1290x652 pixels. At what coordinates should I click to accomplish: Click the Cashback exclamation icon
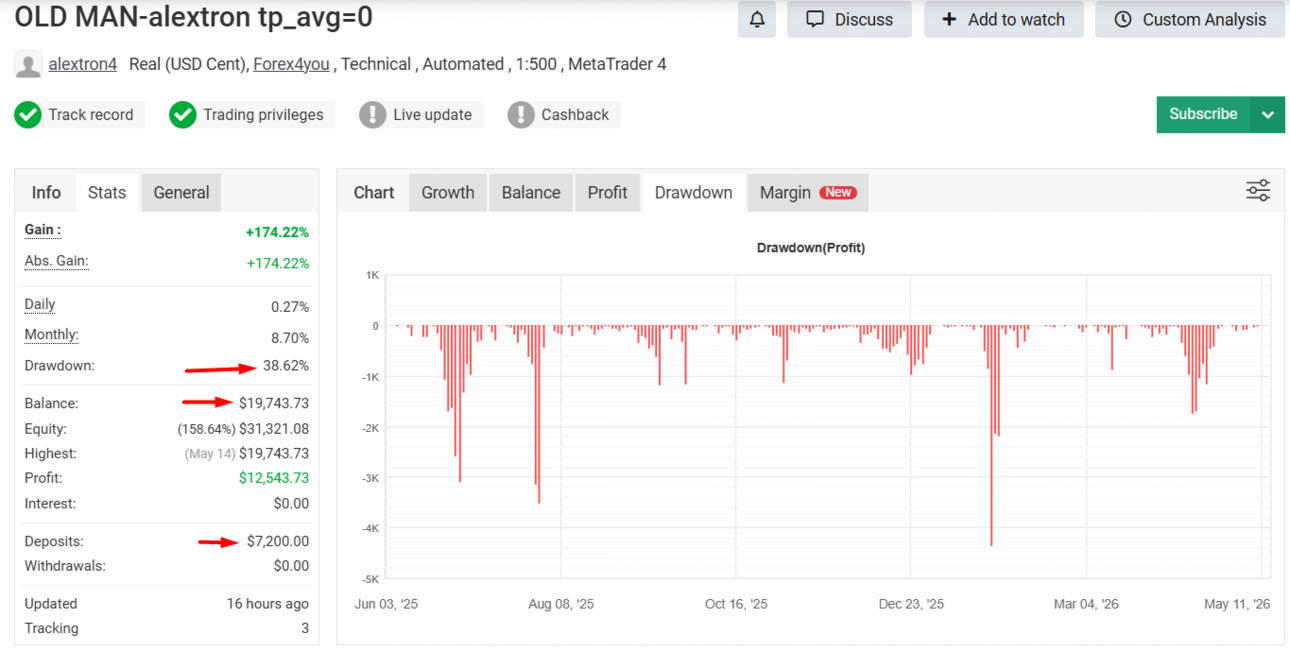[520, 115]
